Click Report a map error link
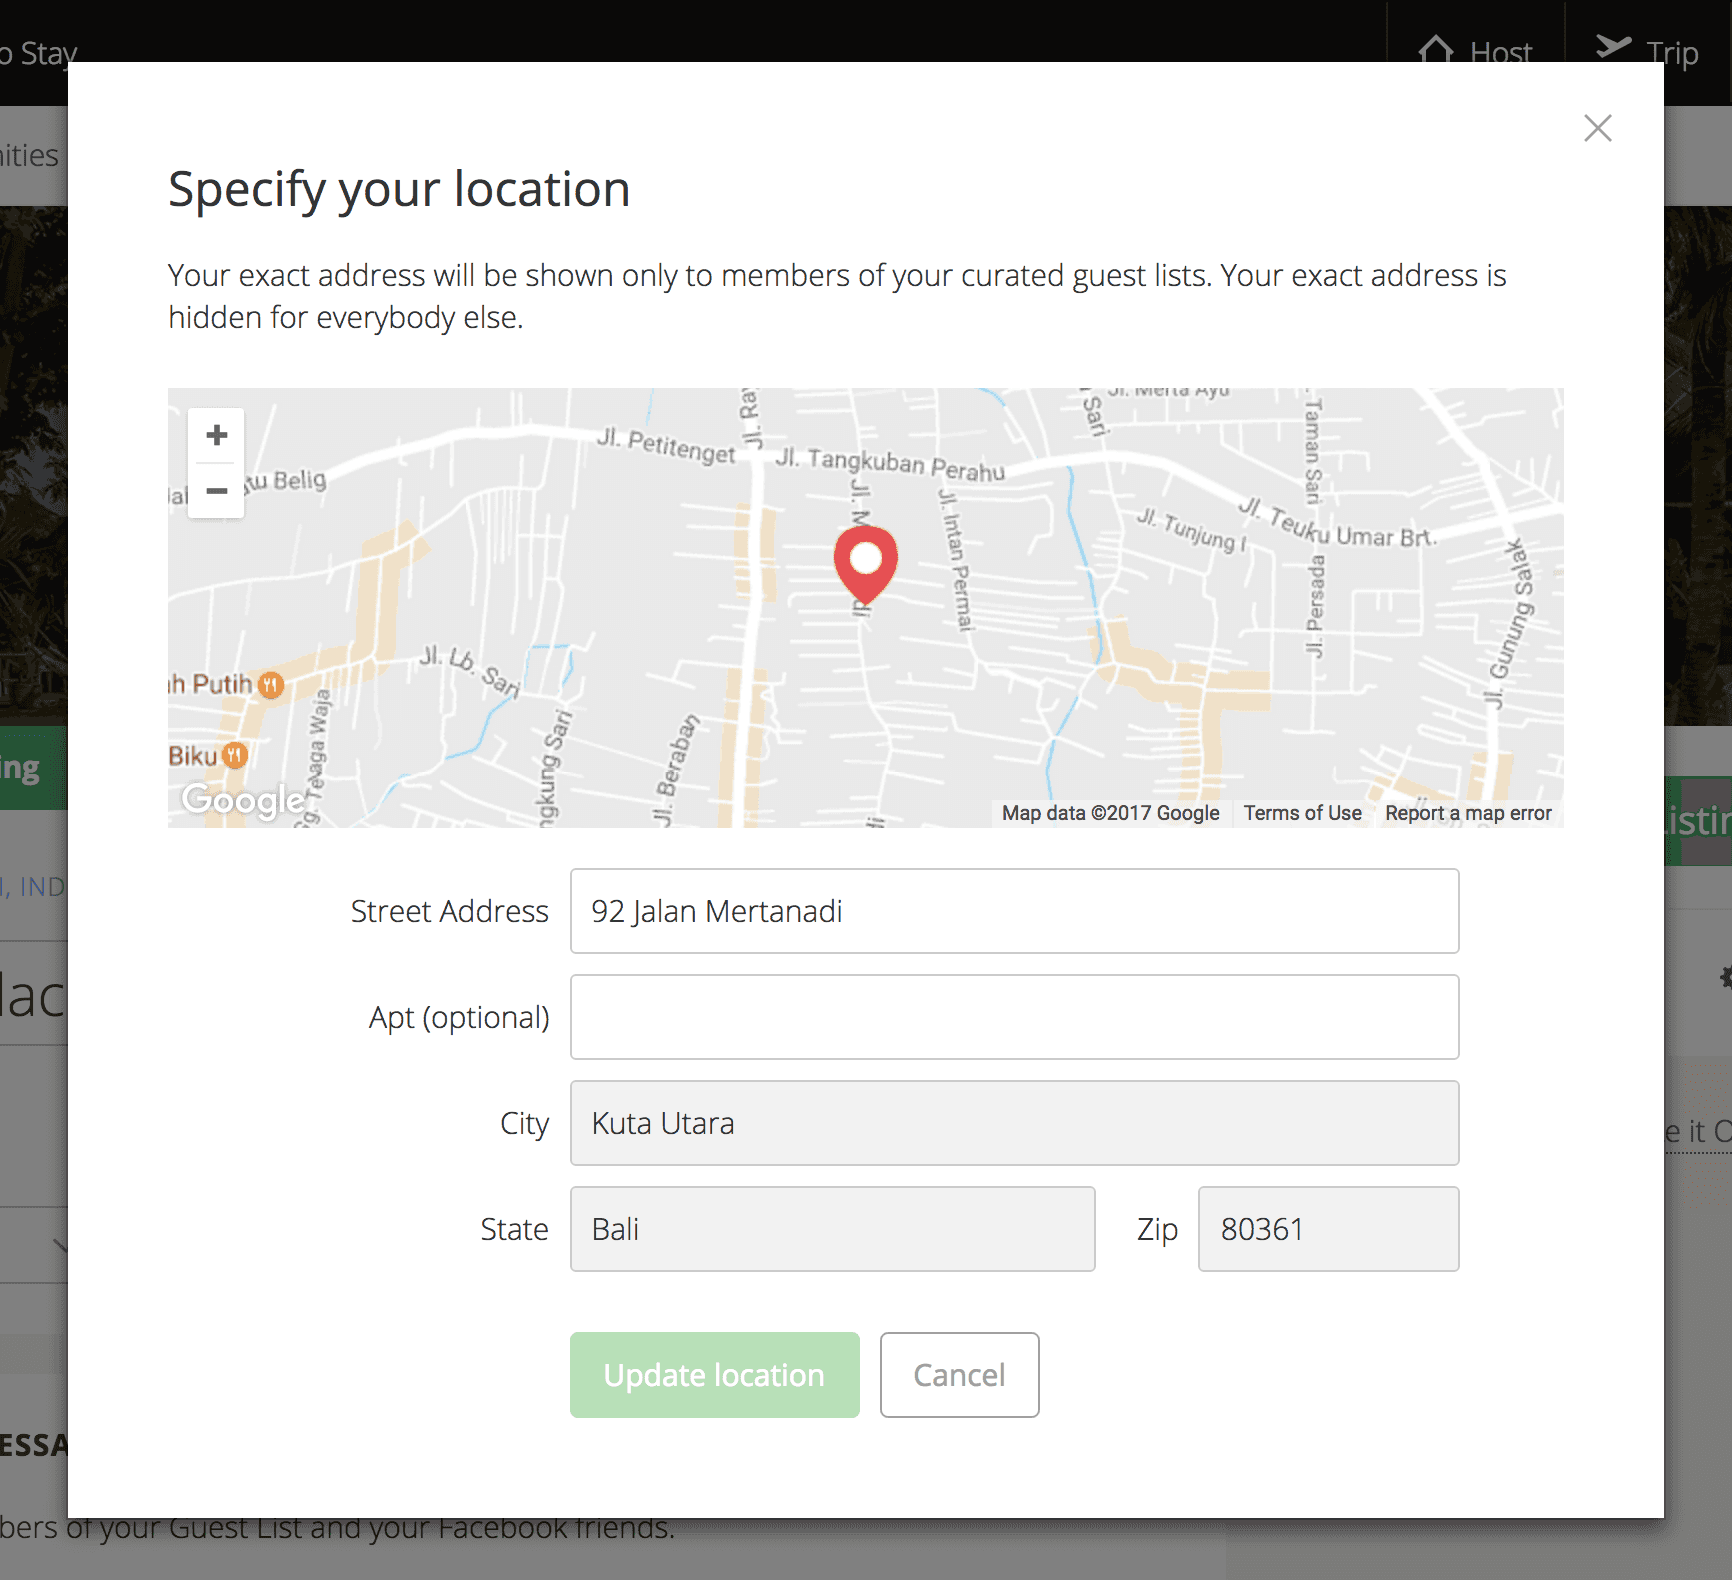This screenshot has width=1732, height=1580. coord(1467,813)
